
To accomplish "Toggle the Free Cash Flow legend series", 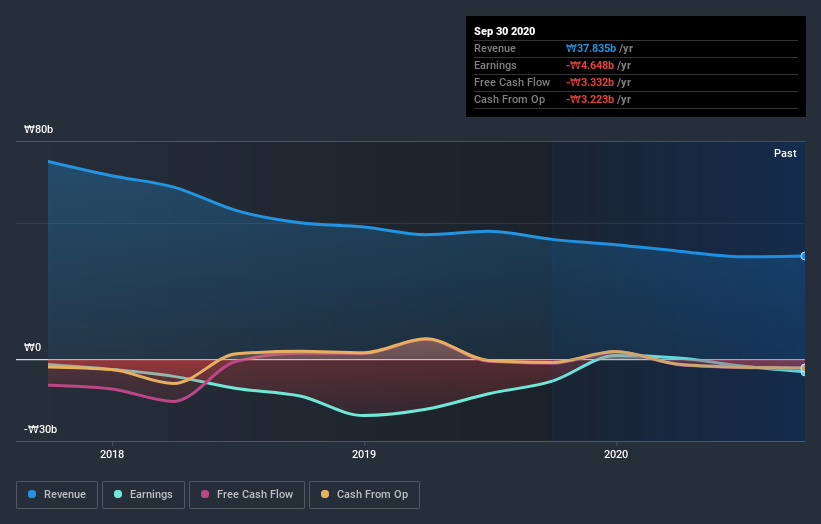I will tap(247, 495).
